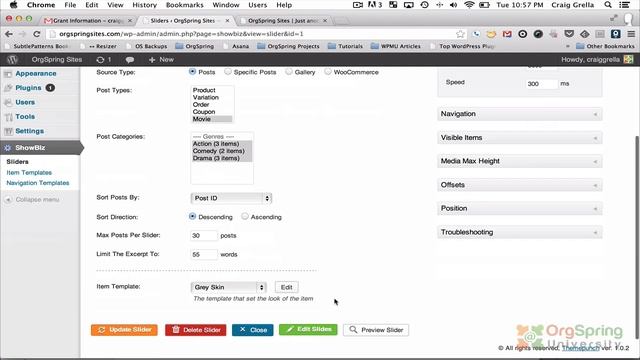Open the Time Machine menu bar icon
Screen dimensions: 640x360
click(x=424, y=5)
